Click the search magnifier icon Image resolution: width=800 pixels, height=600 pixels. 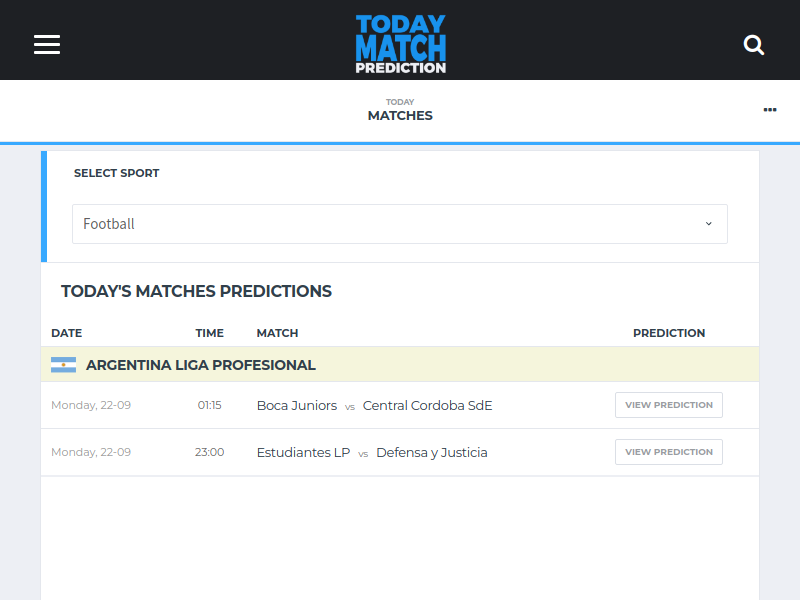pos(754,45)
